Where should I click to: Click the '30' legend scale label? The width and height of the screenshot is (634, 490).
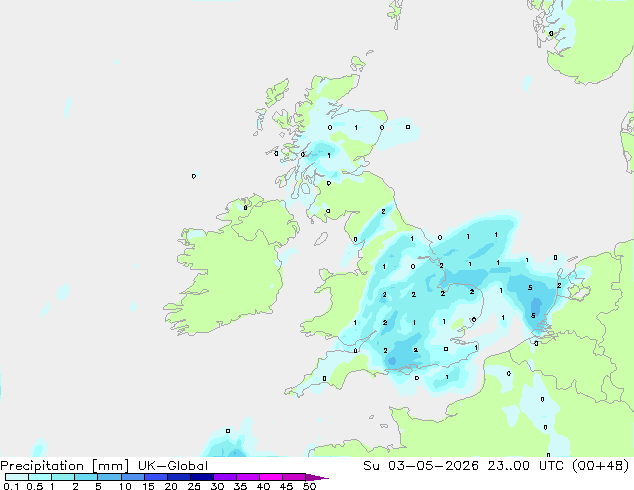[x=217, y=486]
